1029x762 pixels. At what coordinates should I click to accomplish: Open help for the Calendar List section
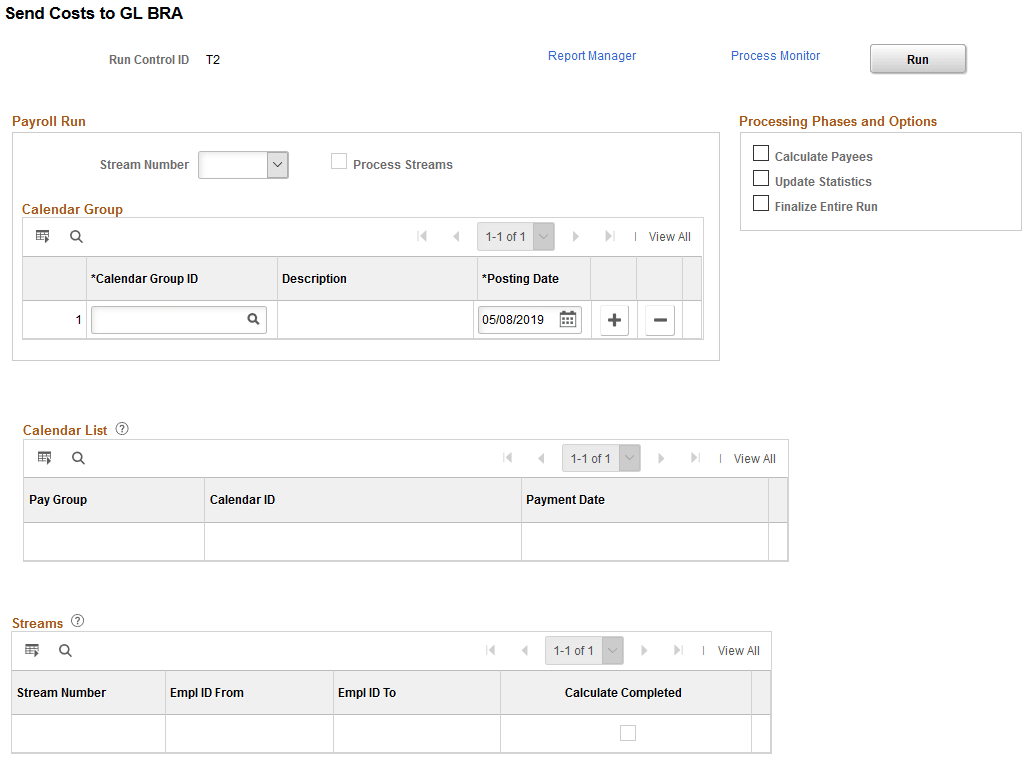pyautogui.click(x=121, y=428)
